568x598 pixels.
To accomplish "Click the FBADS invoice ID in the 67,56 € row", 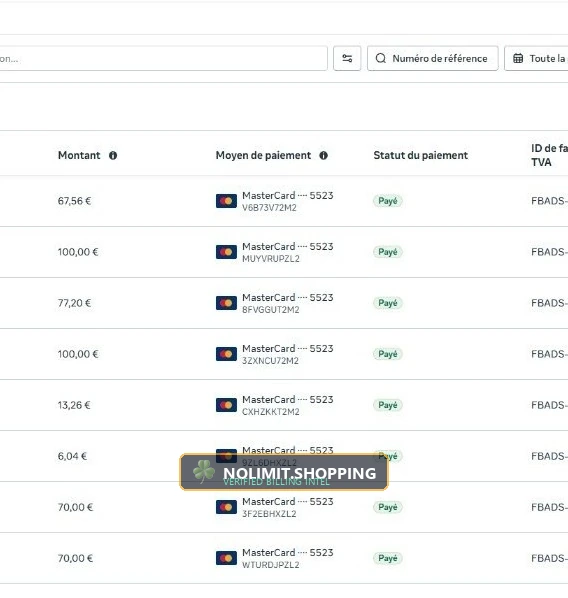I will click(549, 201).
